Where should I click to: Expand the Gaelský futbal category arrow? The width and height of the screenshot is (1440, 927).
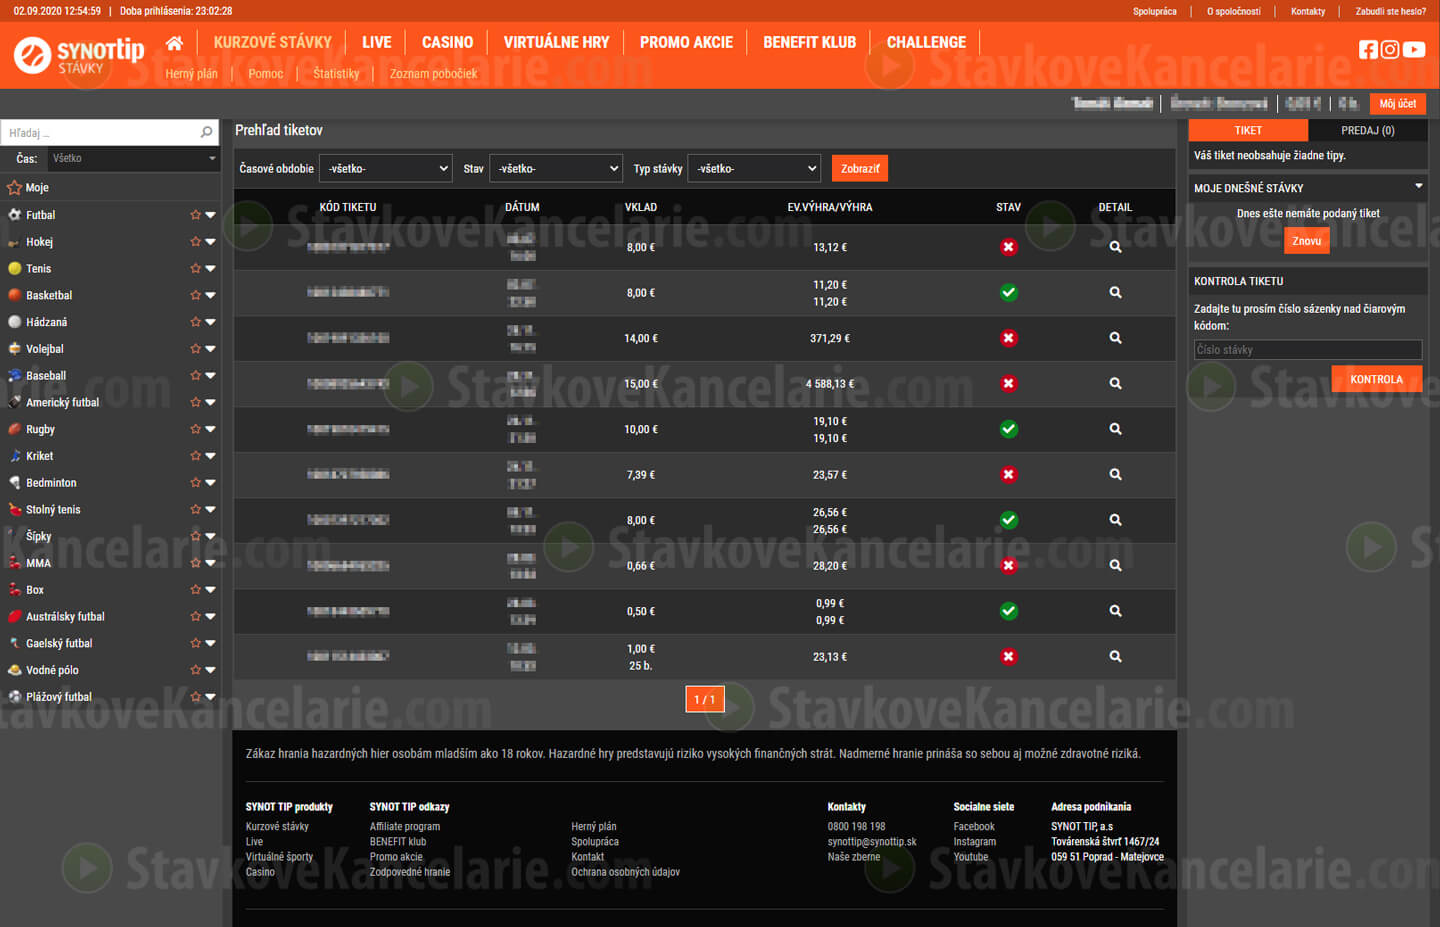click(x=210, y=643)
